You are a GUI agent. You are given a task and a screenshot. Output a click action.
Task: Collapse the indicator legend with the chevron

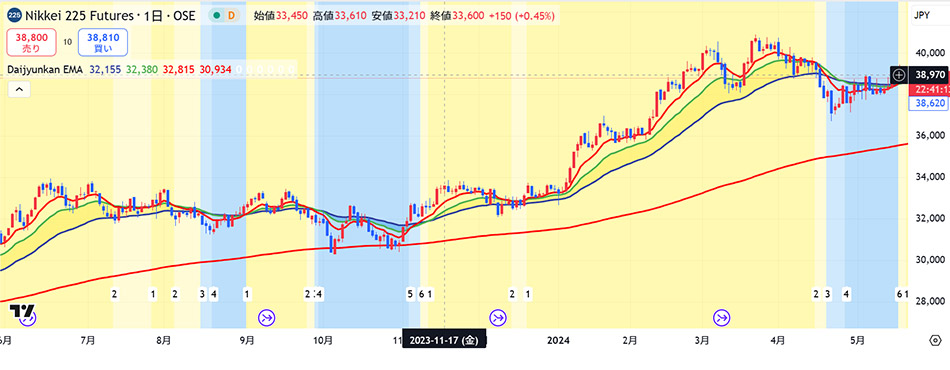(19, 90)
